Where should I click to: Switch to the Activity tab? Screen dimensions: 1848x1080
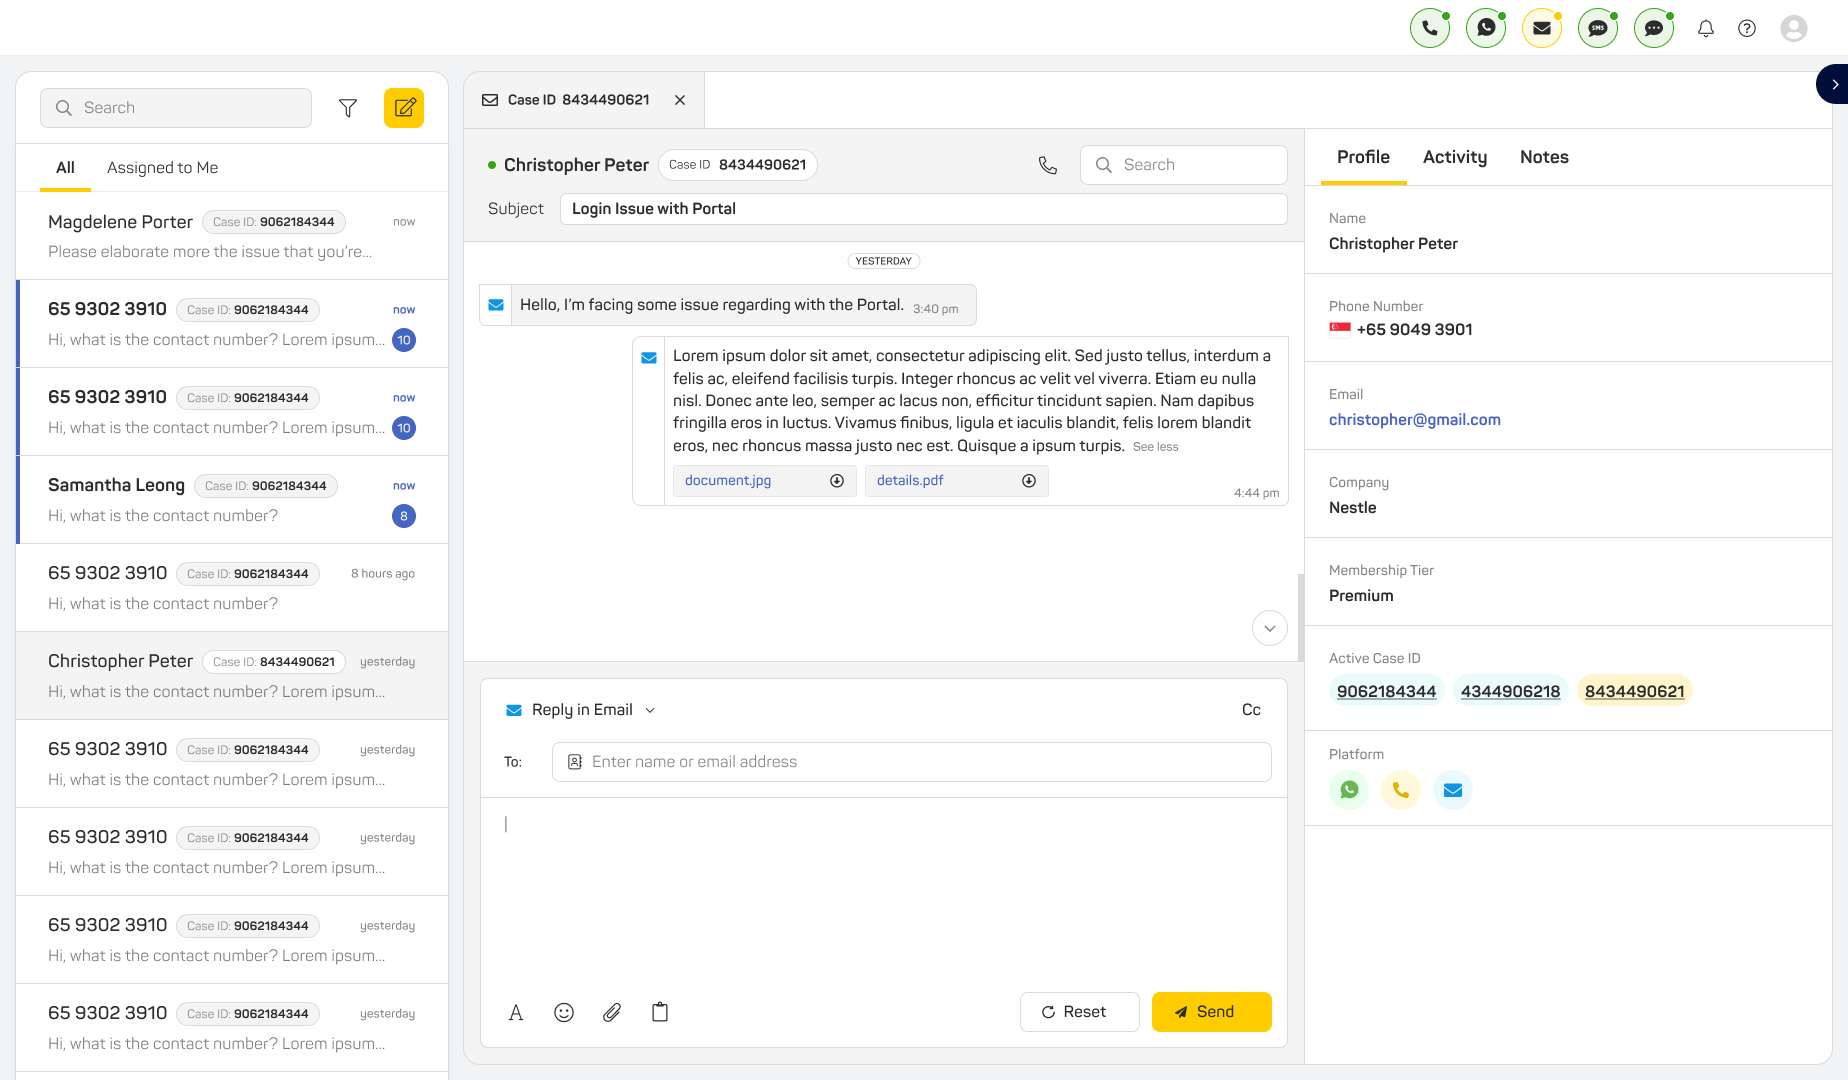click(x=1454, y=157)
